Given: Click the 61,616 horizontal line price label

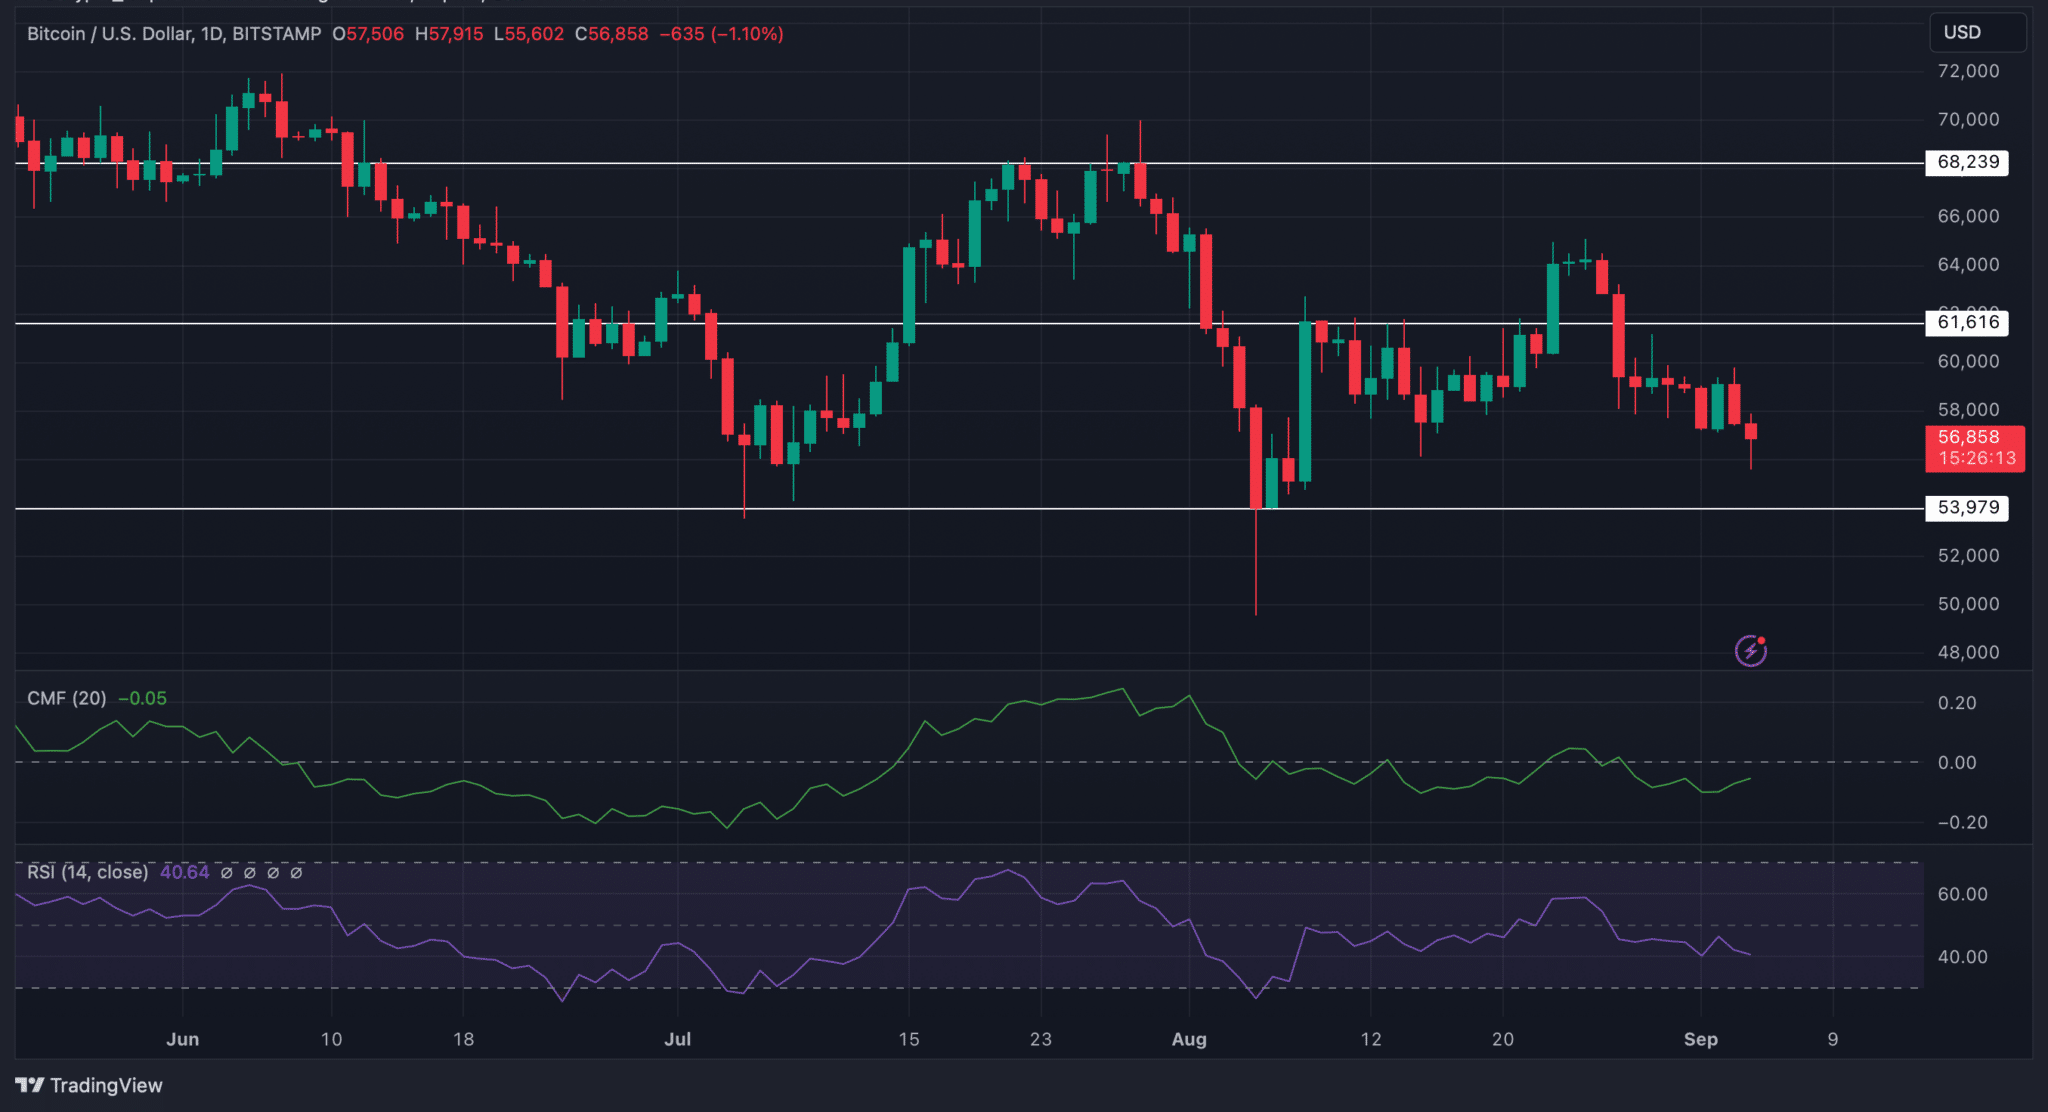Looking at the screenshot, I should pyautogui.click(x=1967, y=322).
